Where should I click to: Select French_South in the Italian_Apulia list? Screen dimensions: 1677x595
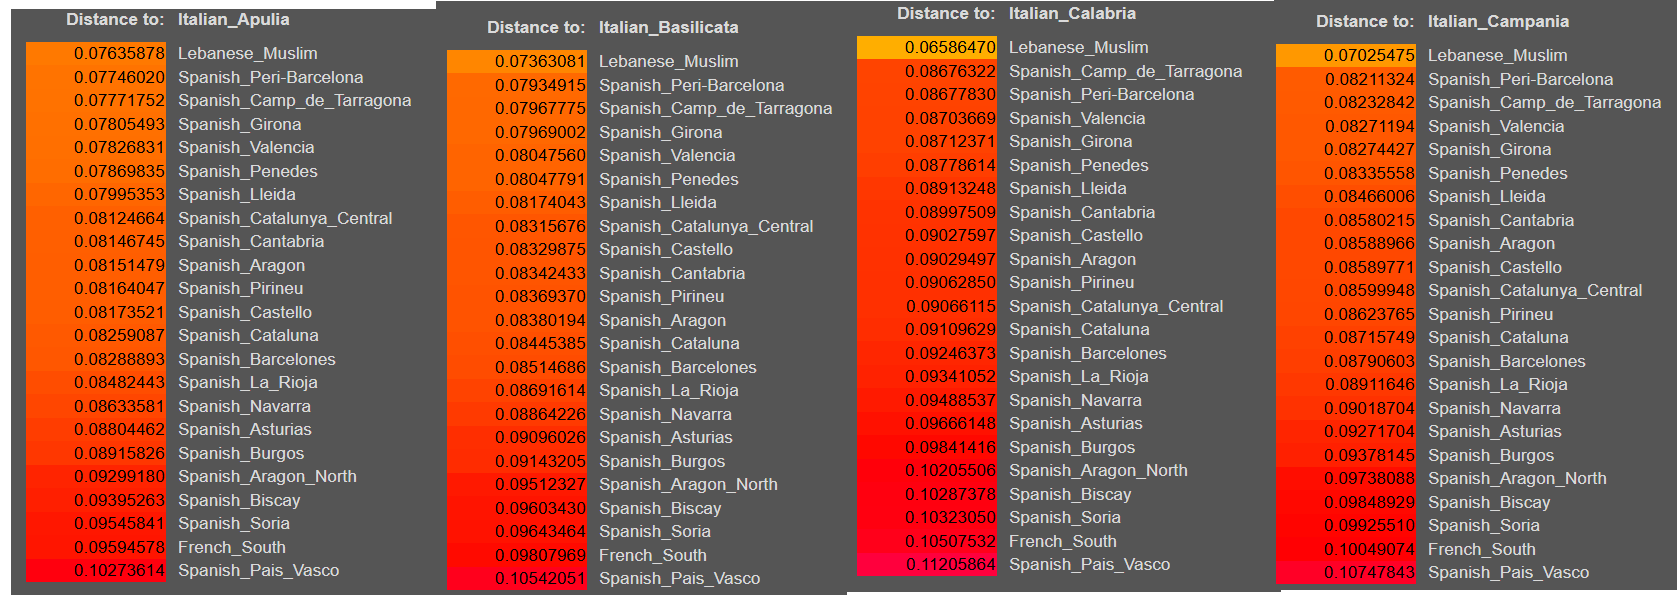231,548
